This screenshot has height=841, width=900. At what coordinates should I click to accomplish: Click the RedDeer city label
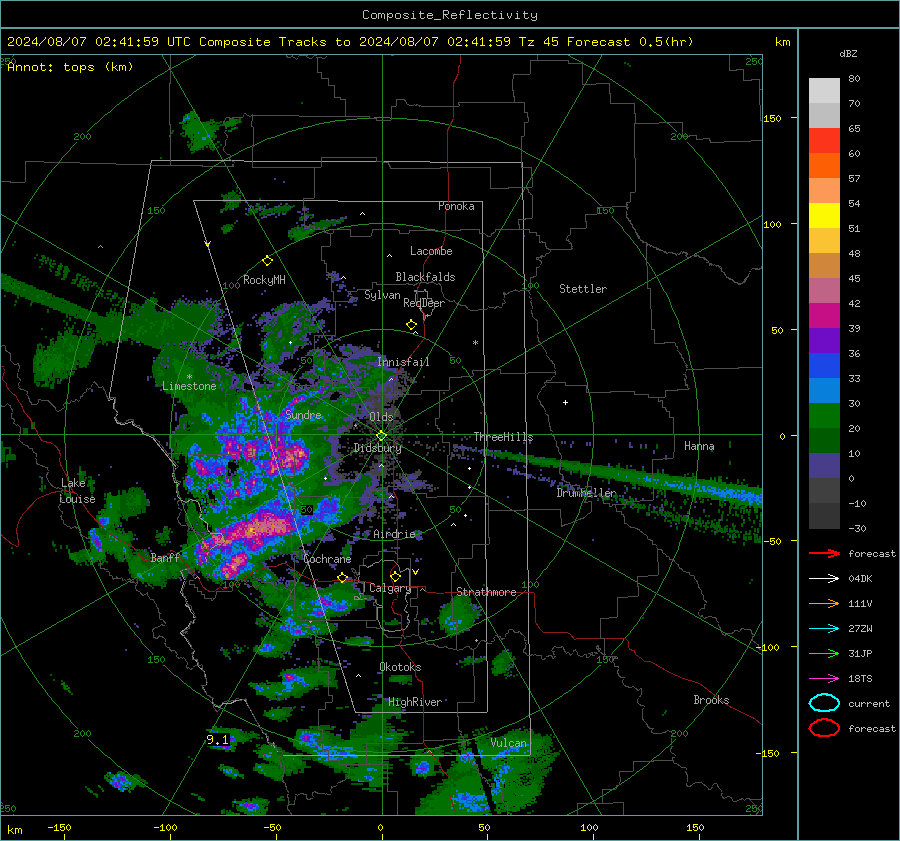click(x=424, y=303)
